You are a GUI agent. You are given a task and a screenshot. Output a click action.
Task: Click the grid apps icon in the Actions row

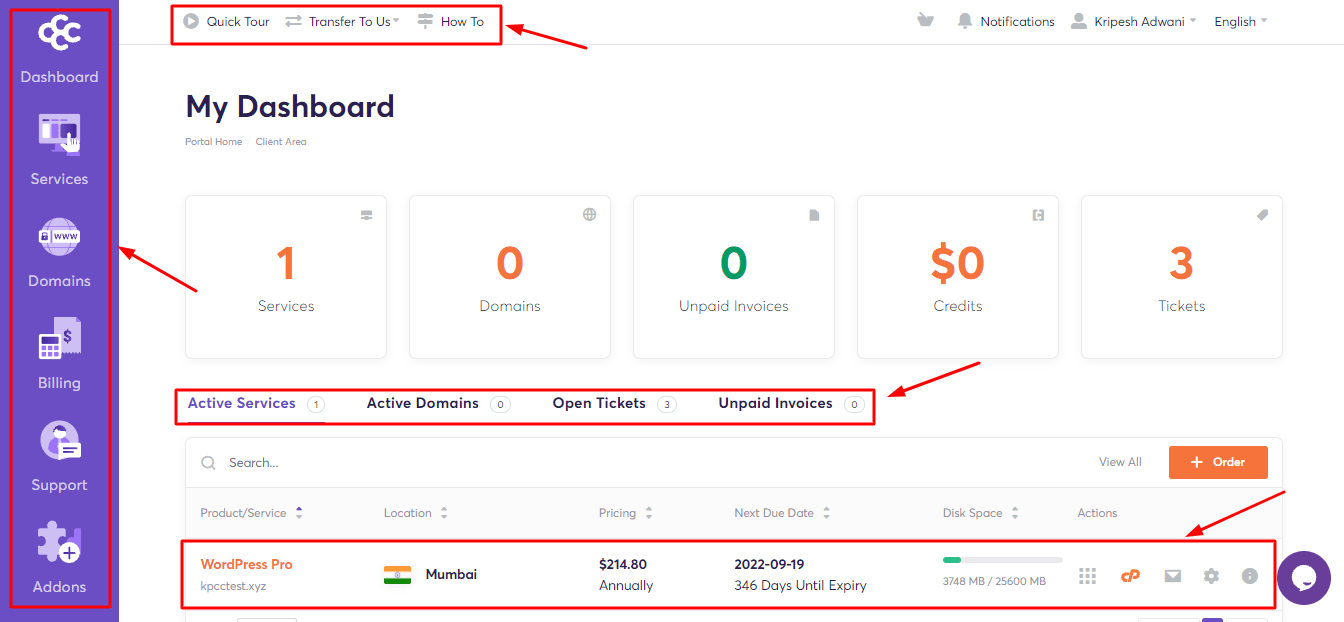(1087, 575)
